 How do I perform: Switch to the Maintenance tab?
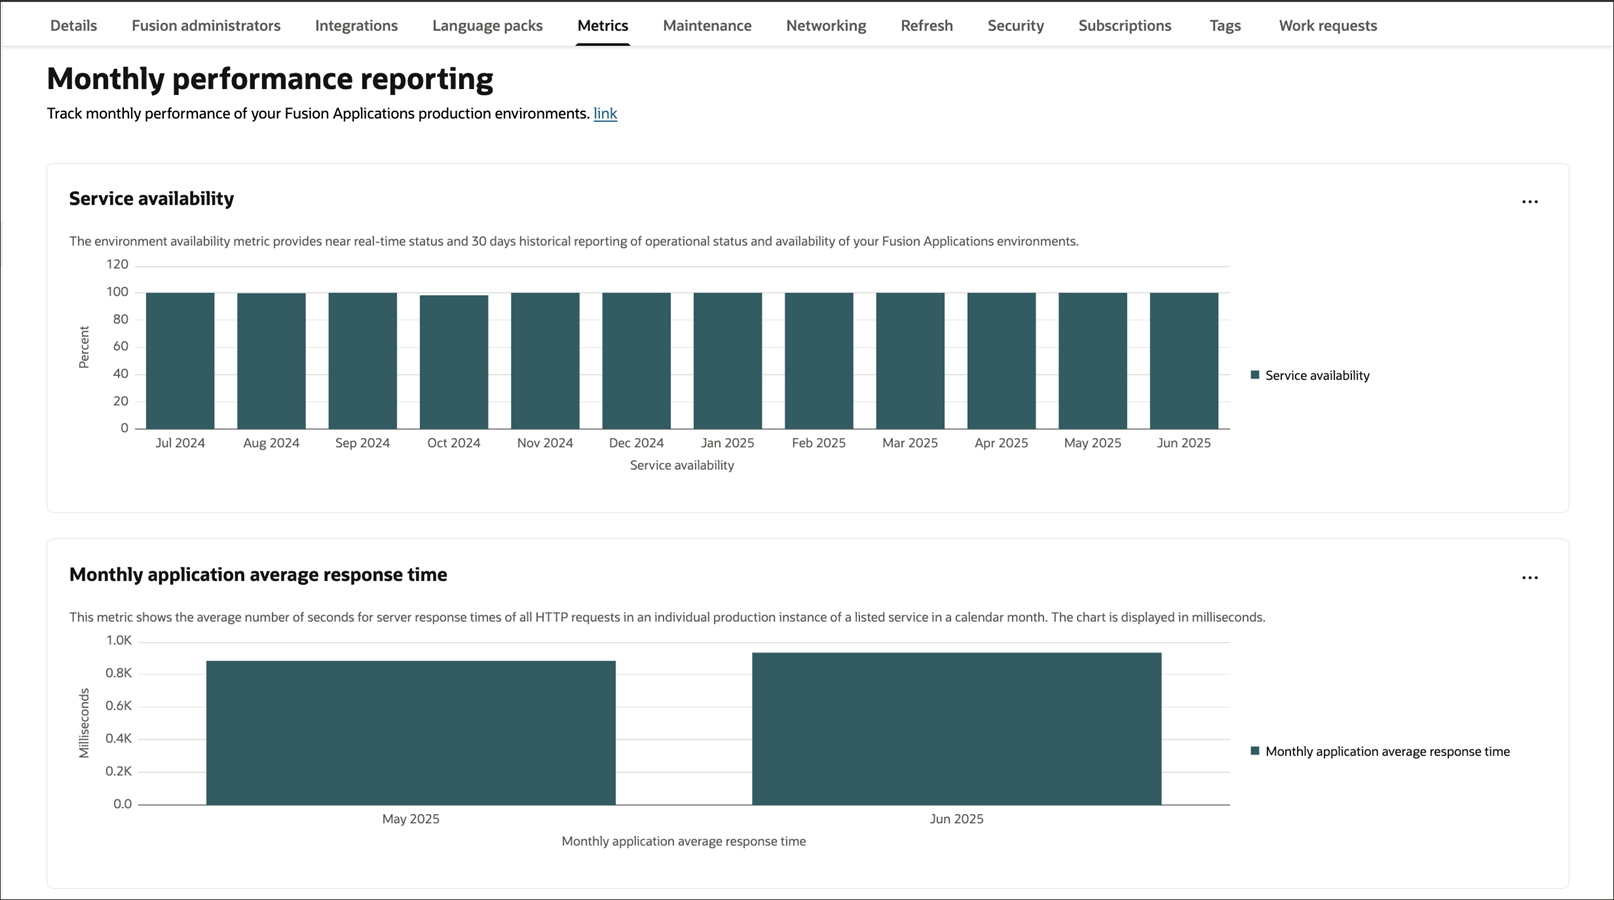(706, 25)
